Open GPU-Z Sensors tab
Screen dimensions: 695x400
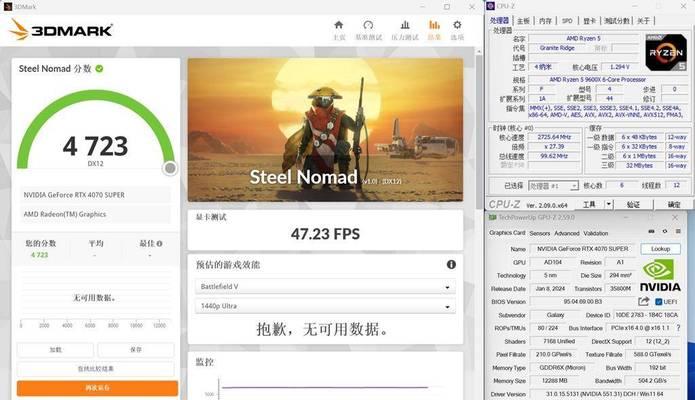coord(539,233)
